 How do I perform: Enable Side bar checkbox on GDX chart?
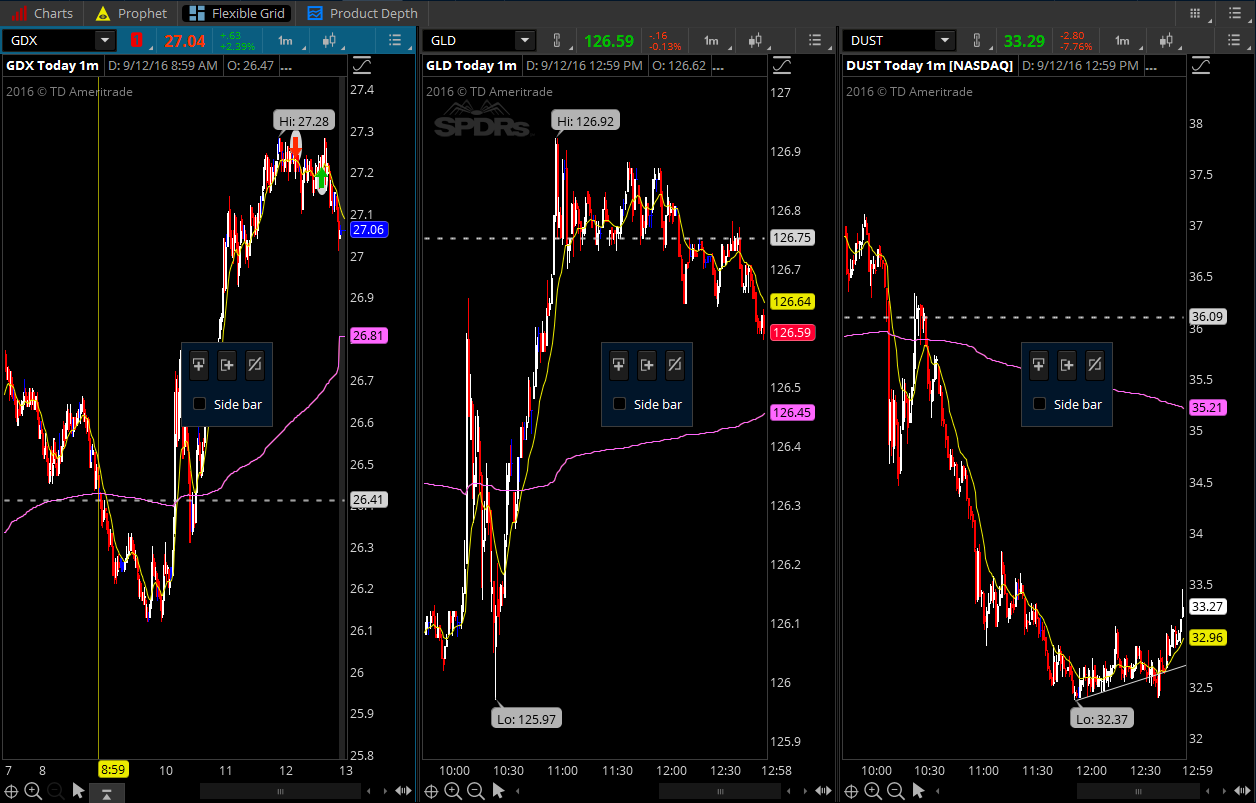(x=199, y=404)
